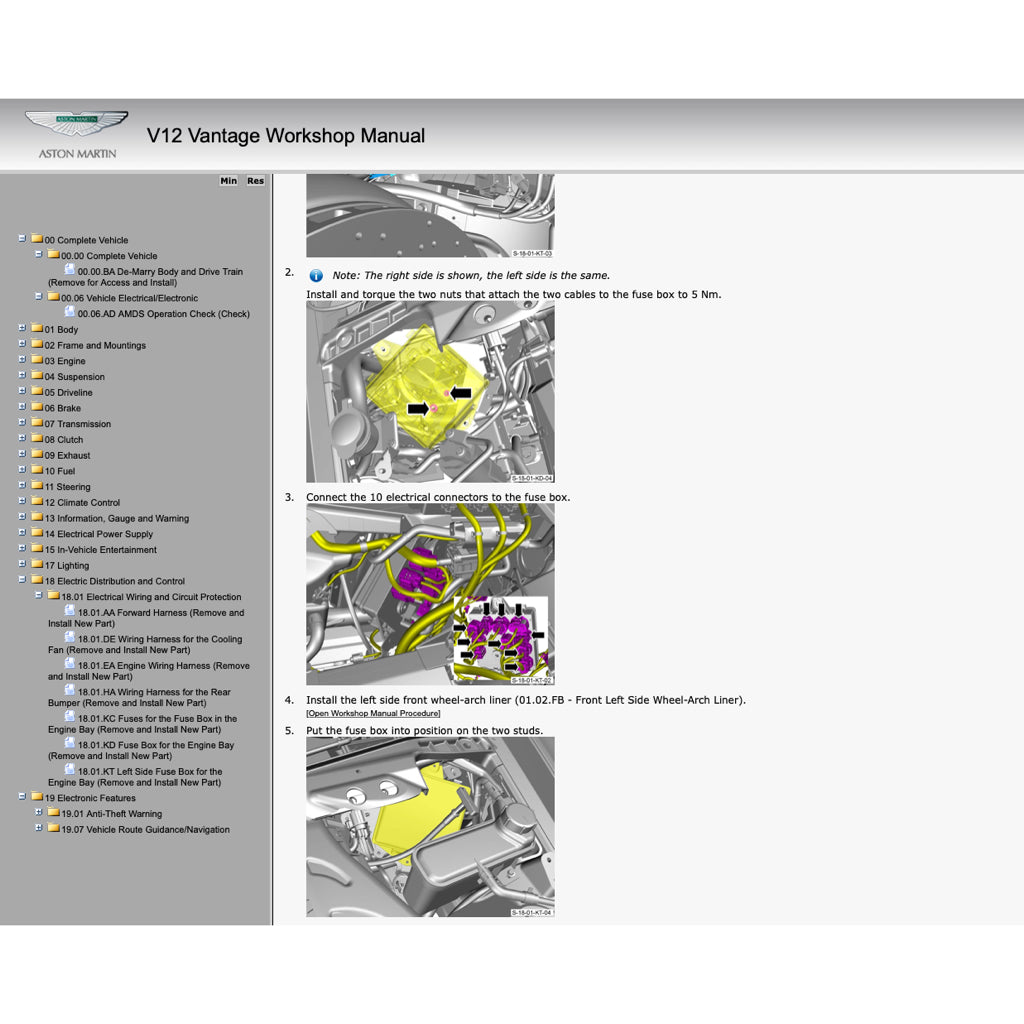Expand the 14 Electrical Power Supply node
The image size is (1024, 1024).
pyautogui.click(x=22, y=533)
